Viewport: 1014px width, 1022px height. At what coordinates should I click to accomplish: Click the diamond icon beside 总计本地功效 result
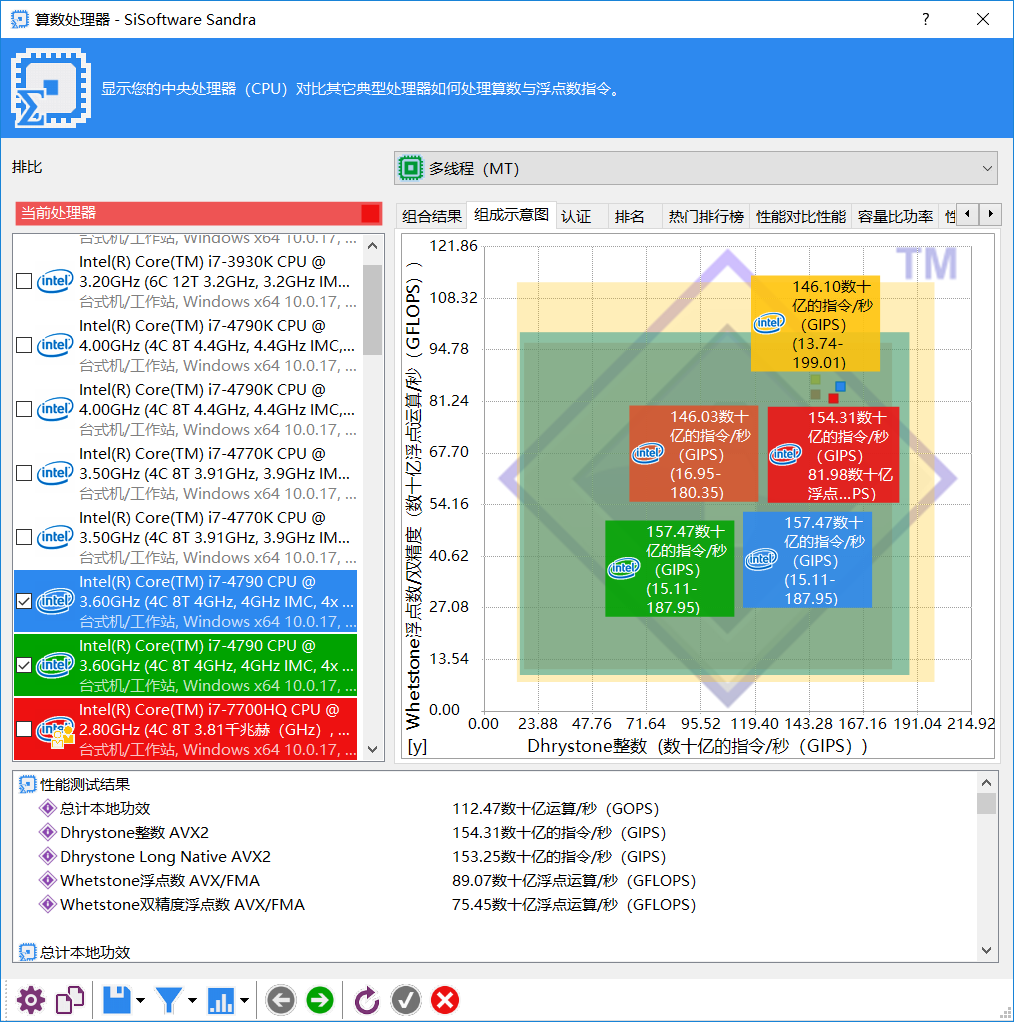click(x=47, y=808)
